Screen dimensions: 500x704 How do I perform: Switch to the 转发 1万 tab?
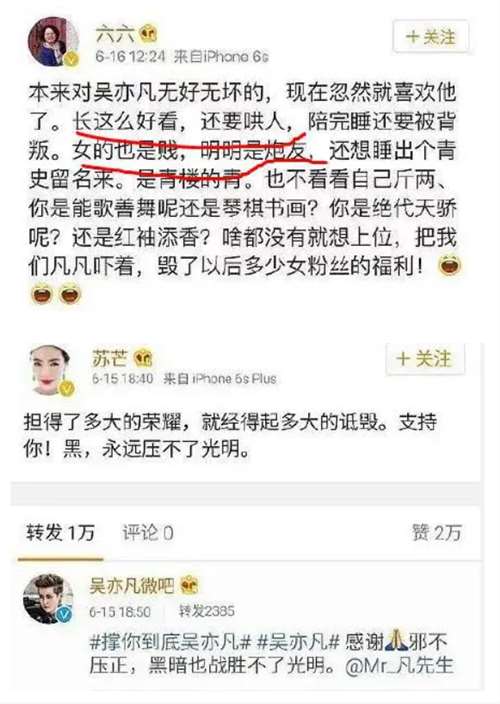[60, 533]
